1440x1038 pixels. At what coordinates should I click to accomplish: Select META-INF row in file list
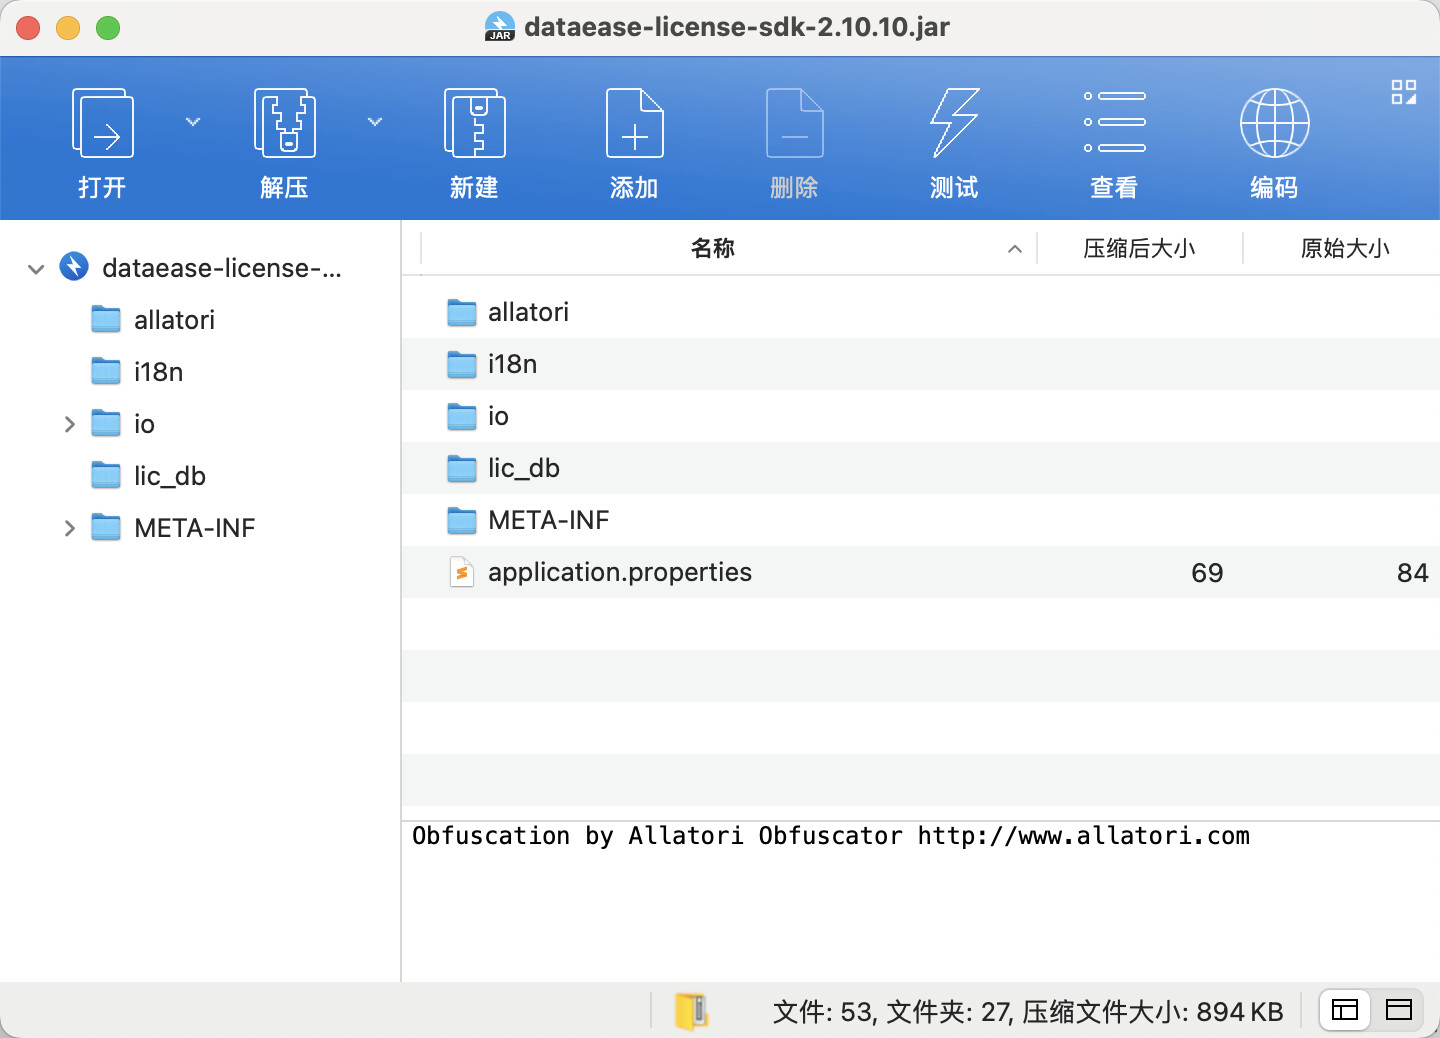[x=921, y=520]
